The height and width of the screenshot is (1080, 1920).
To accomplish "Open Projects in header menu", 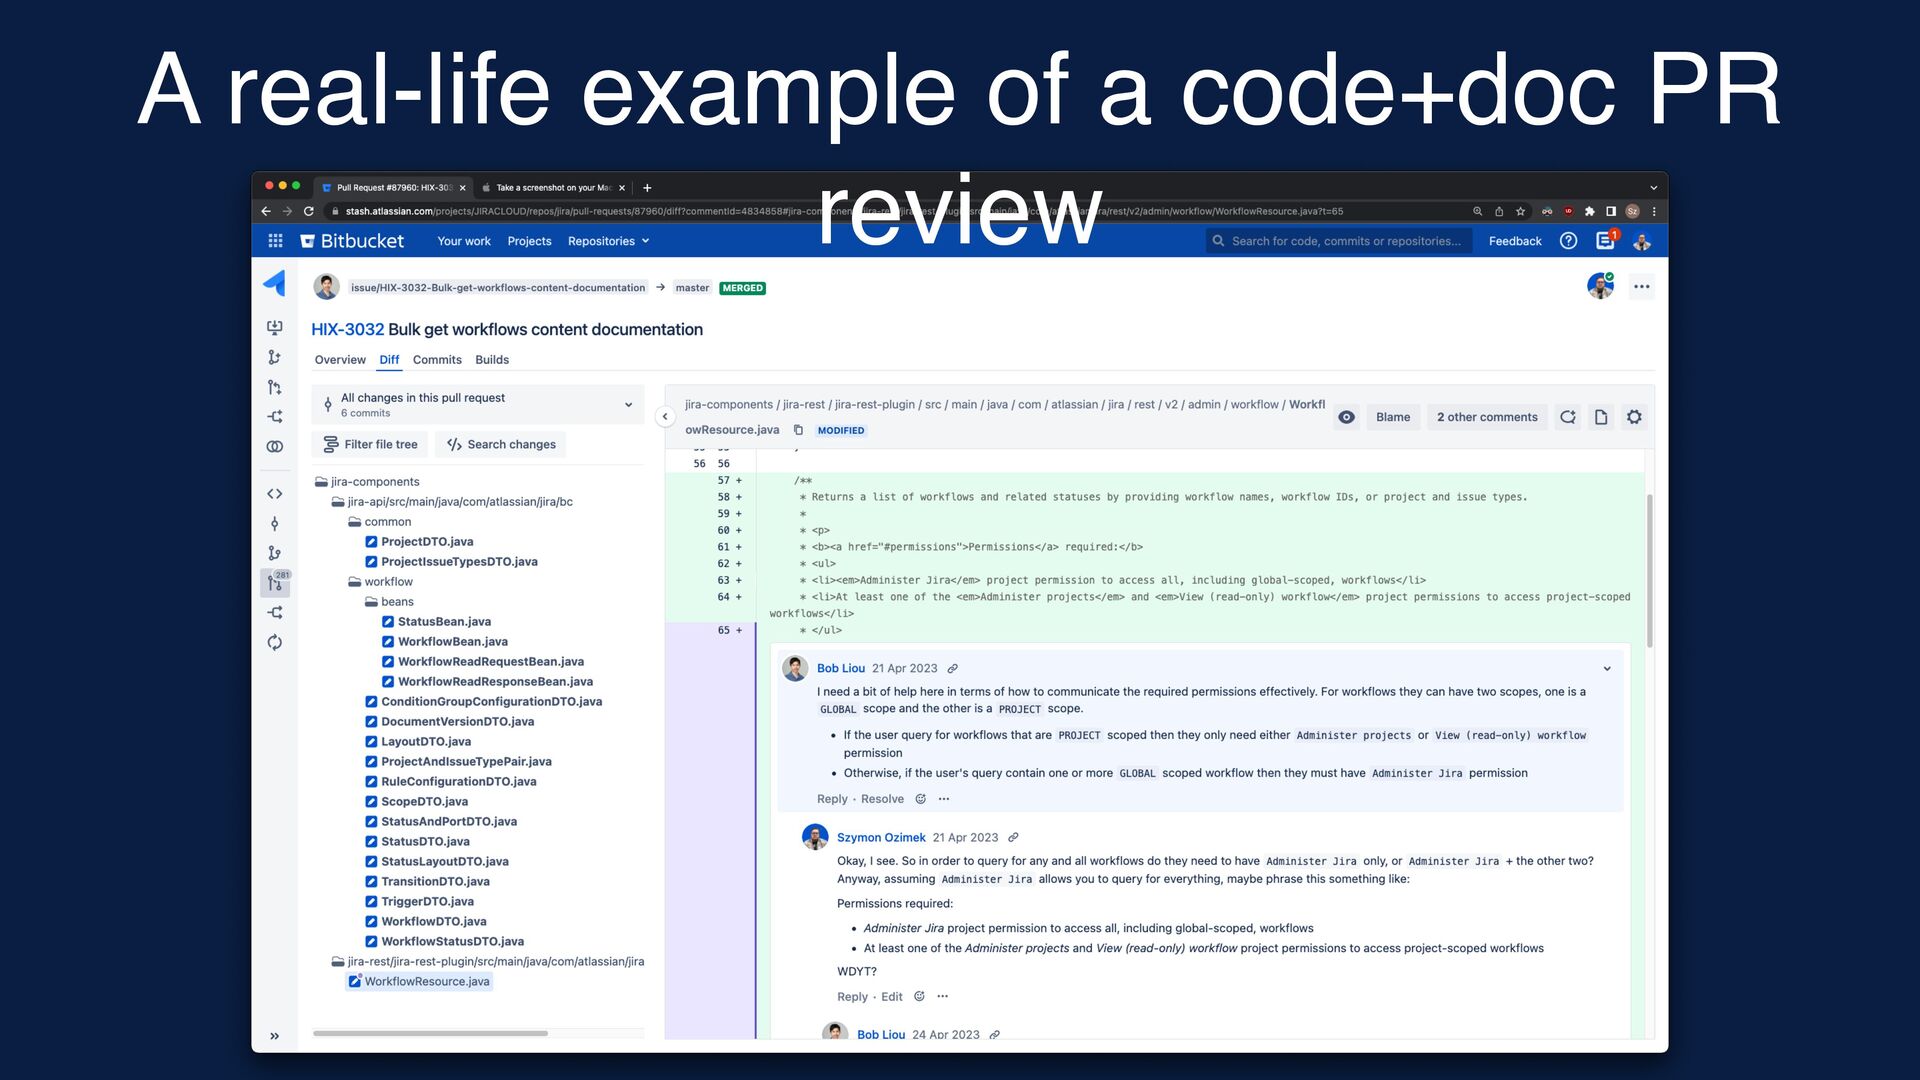I will coord(529,241).
